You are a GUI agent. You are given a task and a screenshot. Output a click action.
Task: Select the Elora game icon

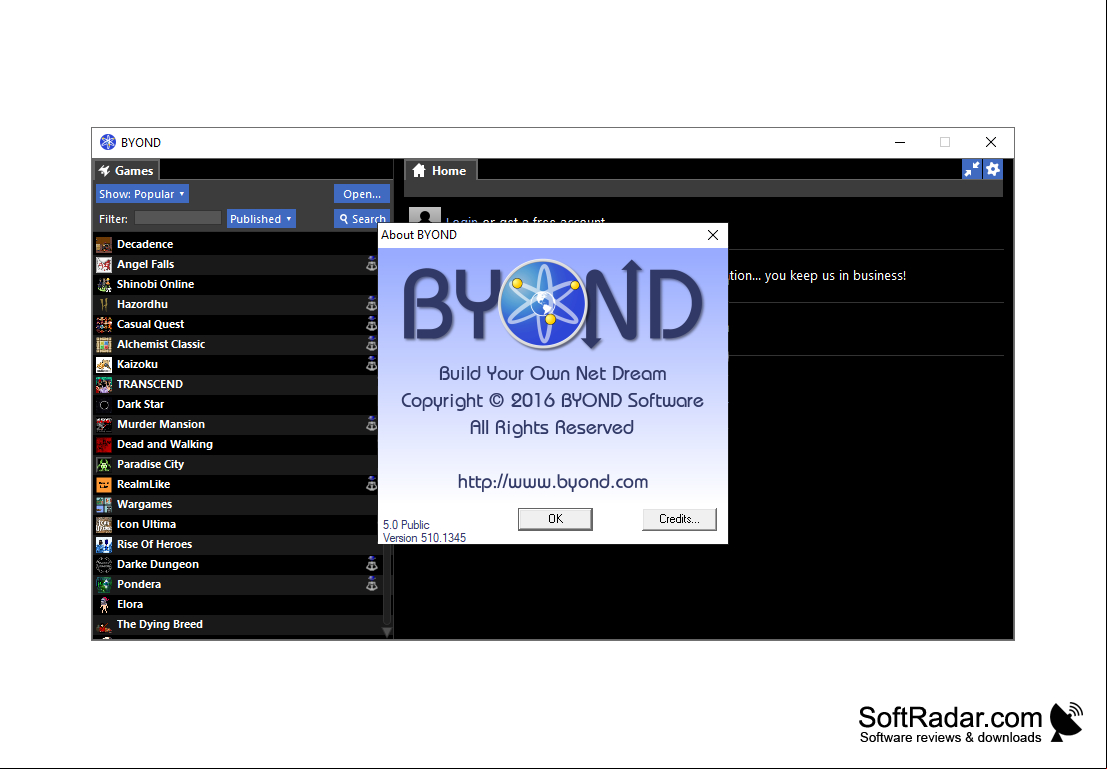104,604
